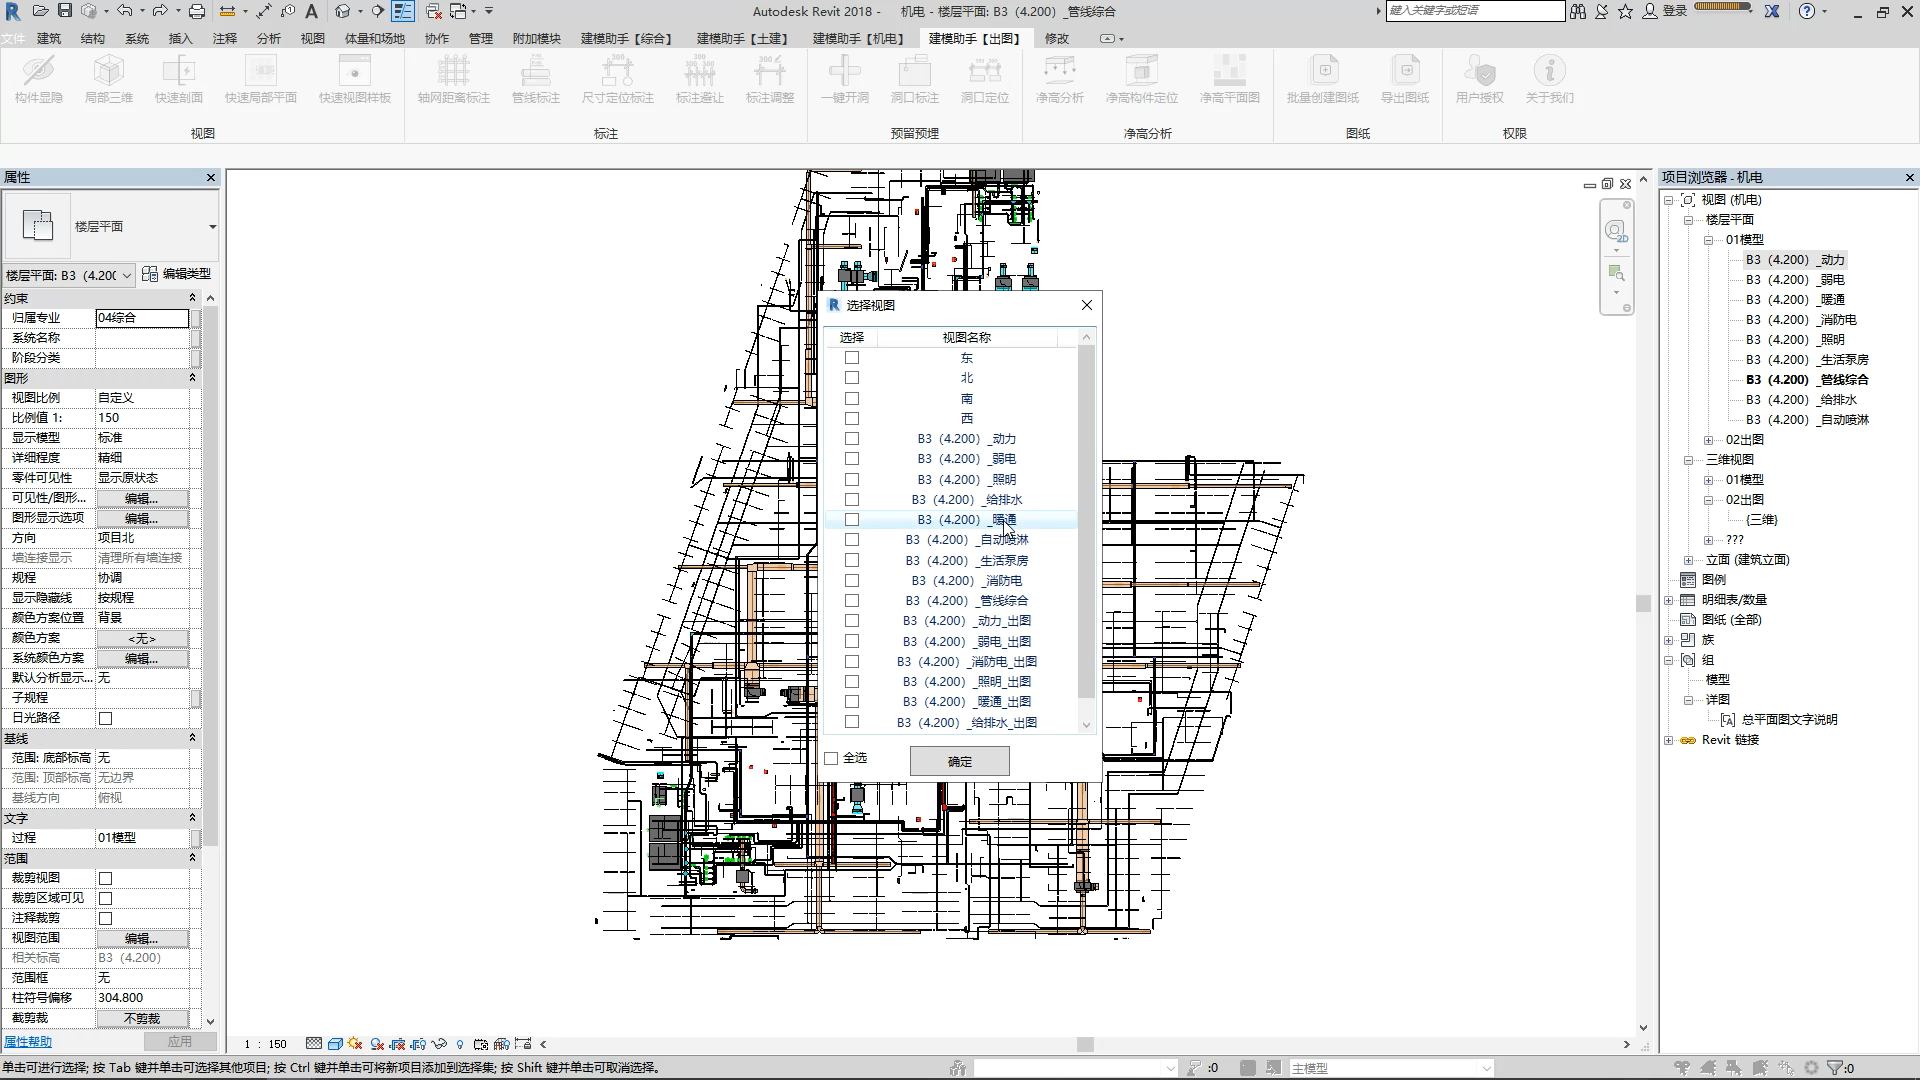Expand the Revit 链接 tree node
The width and height of the screenshot is (1920, 1080).
click(x=1669, y=740)
